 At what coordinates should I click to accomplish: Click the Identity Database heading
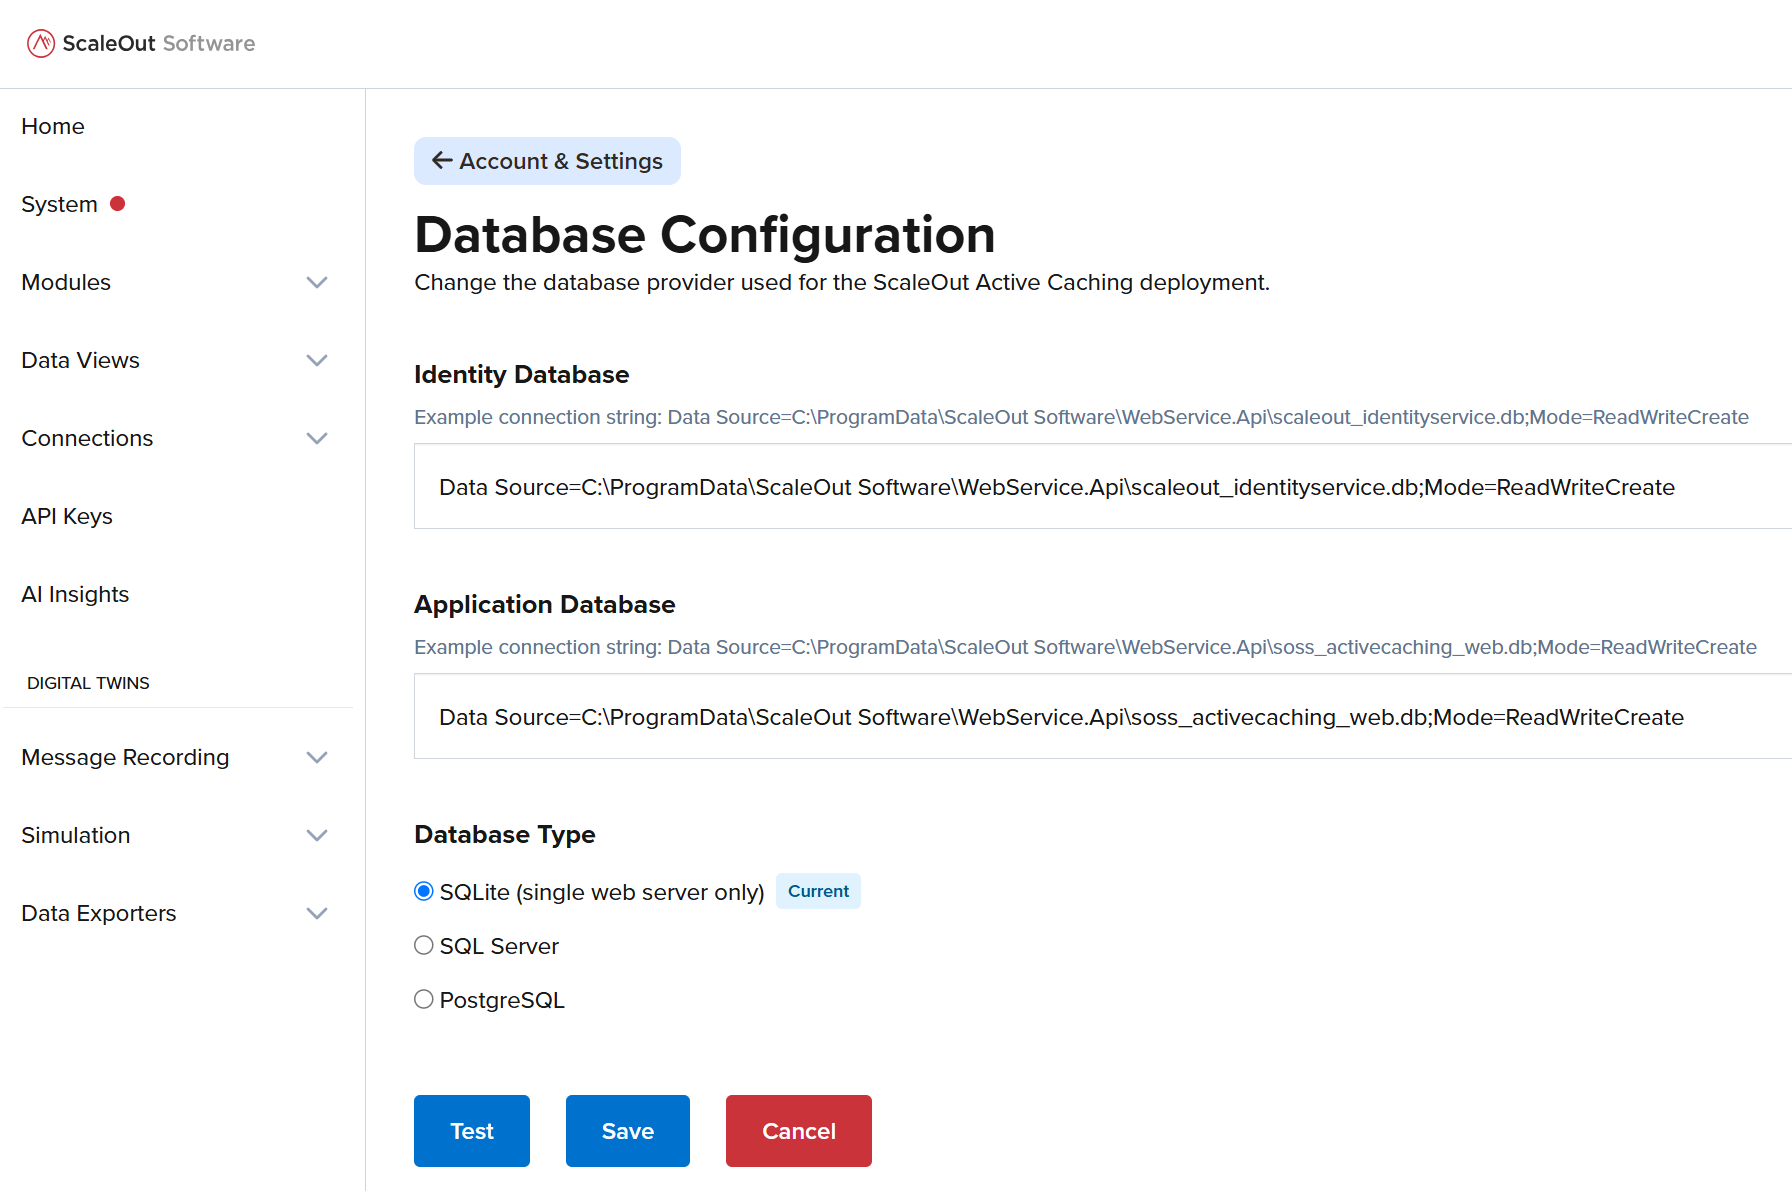point(522,374)
